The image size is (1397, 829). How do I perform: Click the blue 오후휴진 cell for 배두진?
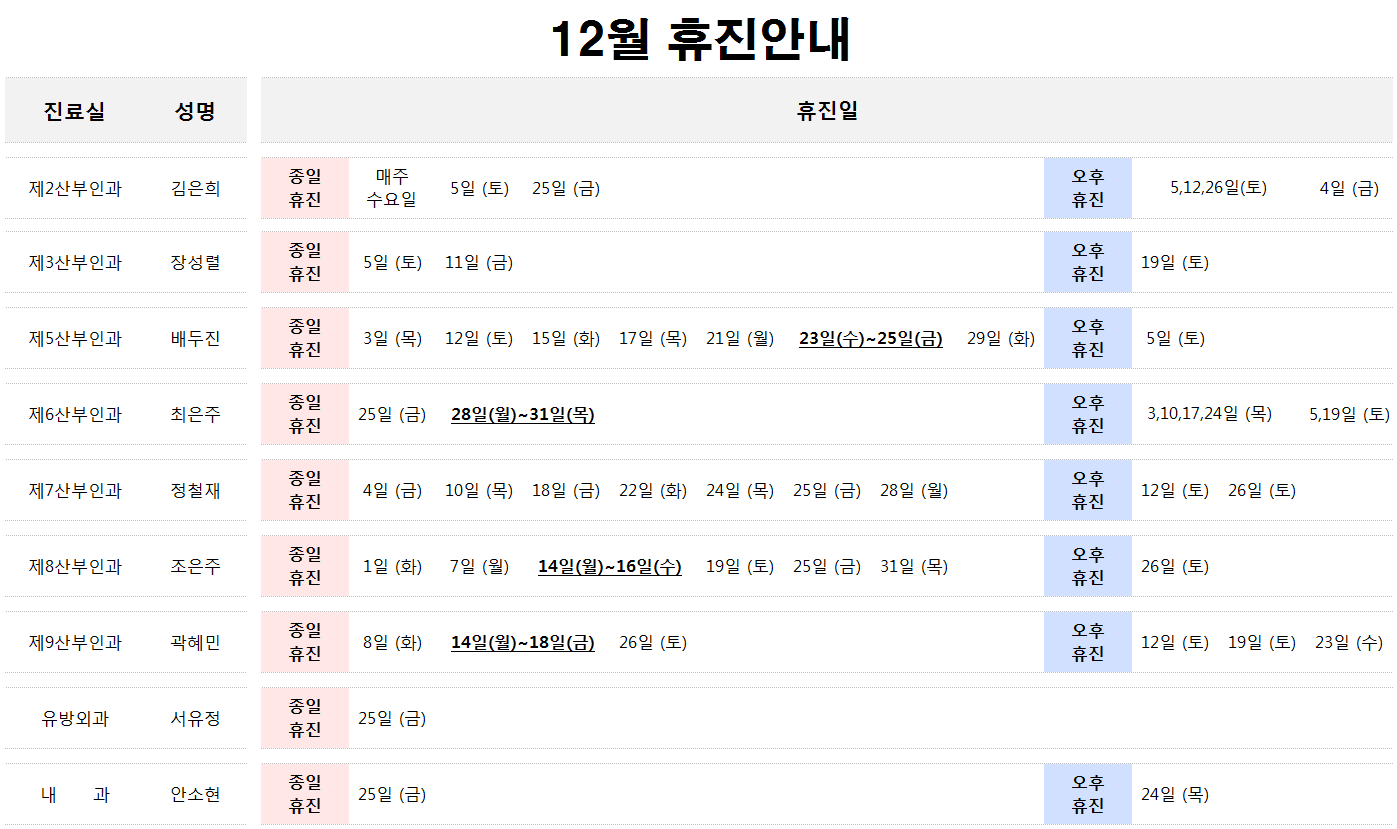point(1088,339)
